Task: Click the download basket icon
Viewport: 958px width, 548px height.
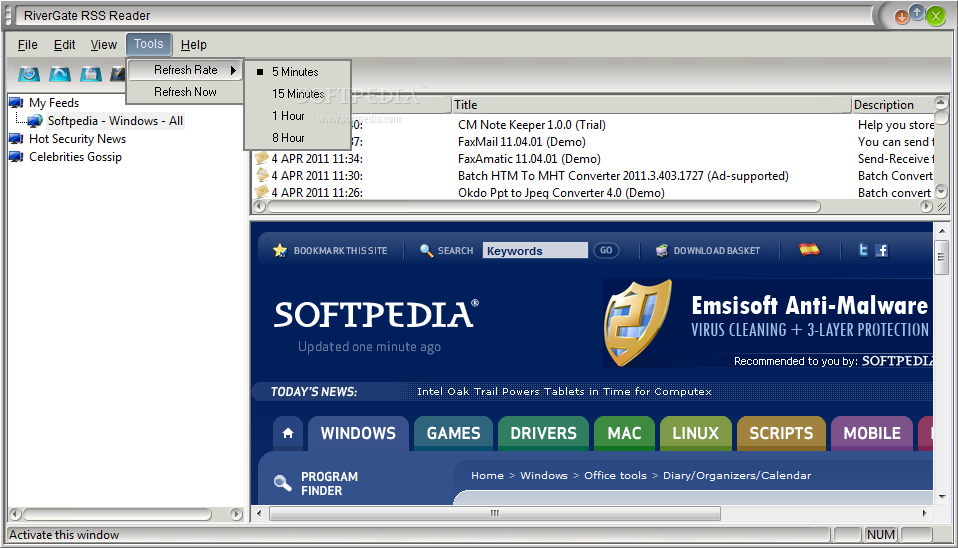Action: (x=662, y=250)
